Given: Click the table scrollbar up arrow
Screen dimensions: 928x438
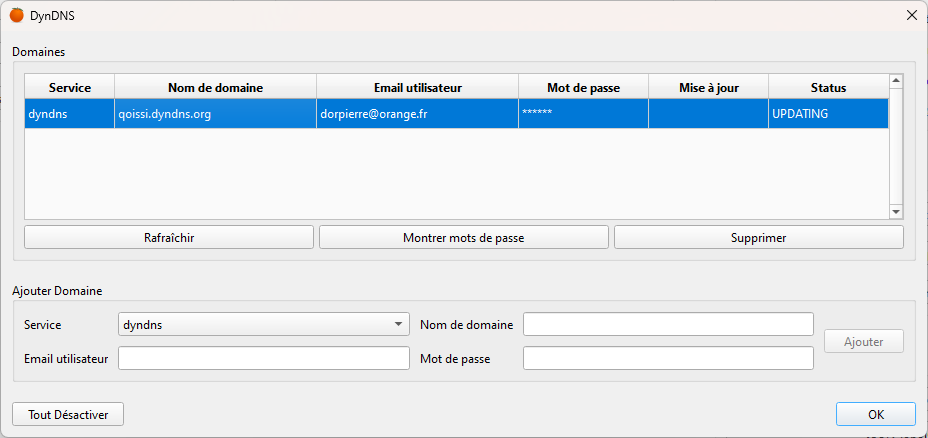Looking at the screenshot, I should point(895,80).
